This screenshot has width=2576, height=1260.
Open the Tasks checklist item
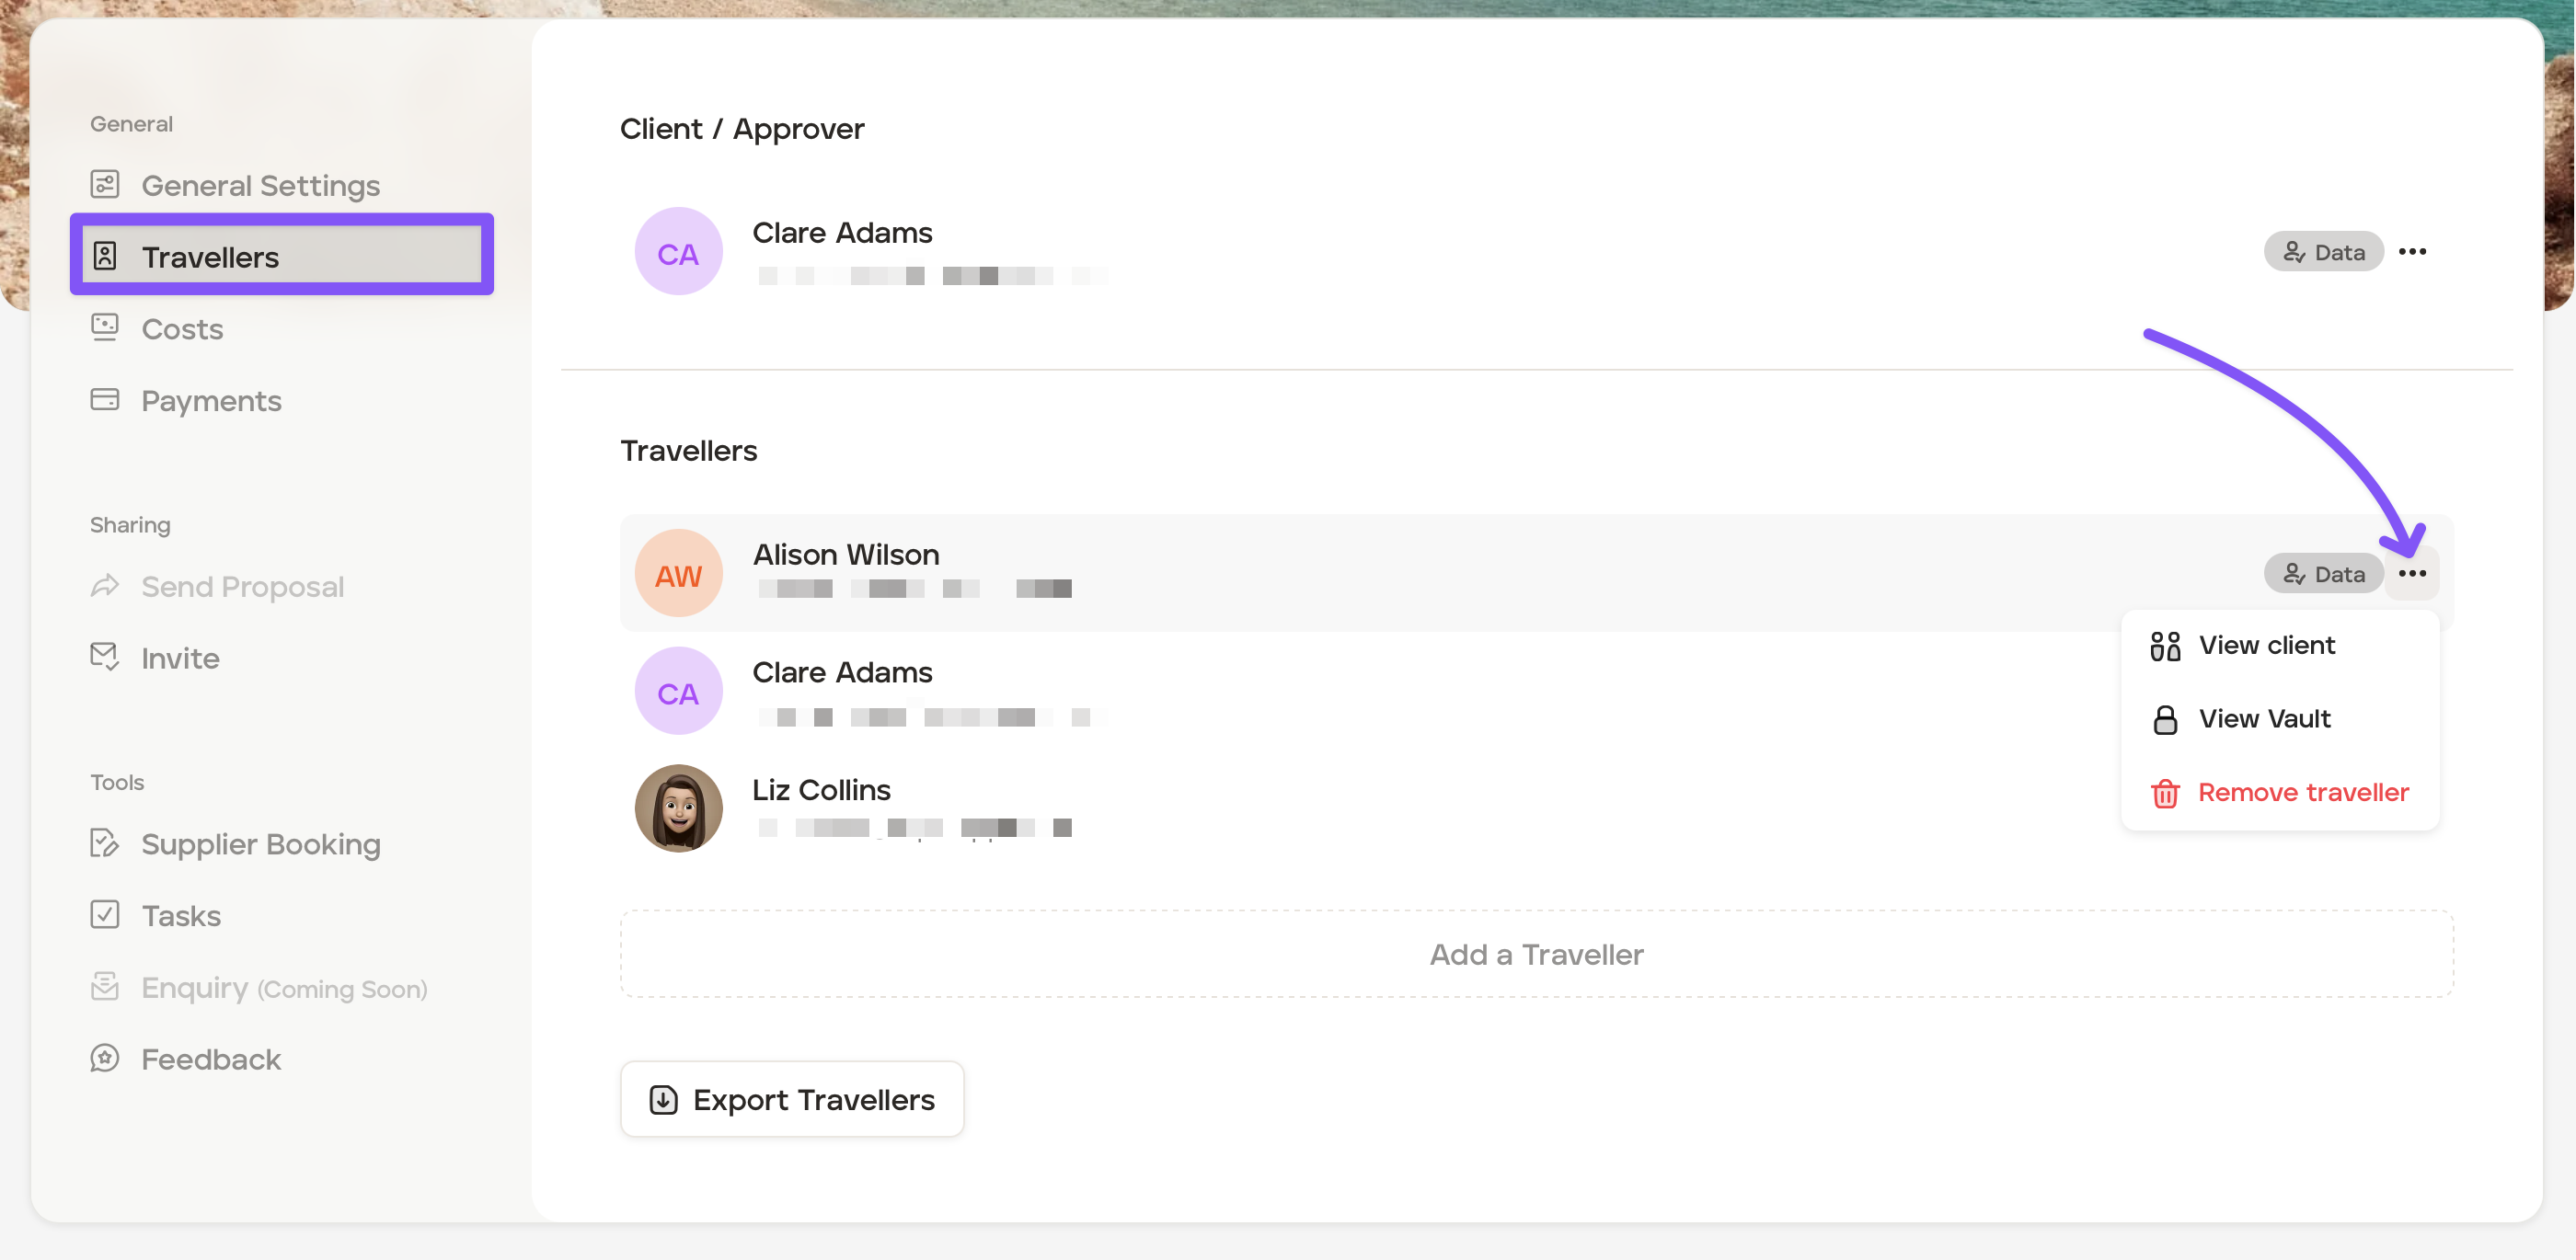pos(180,916)
